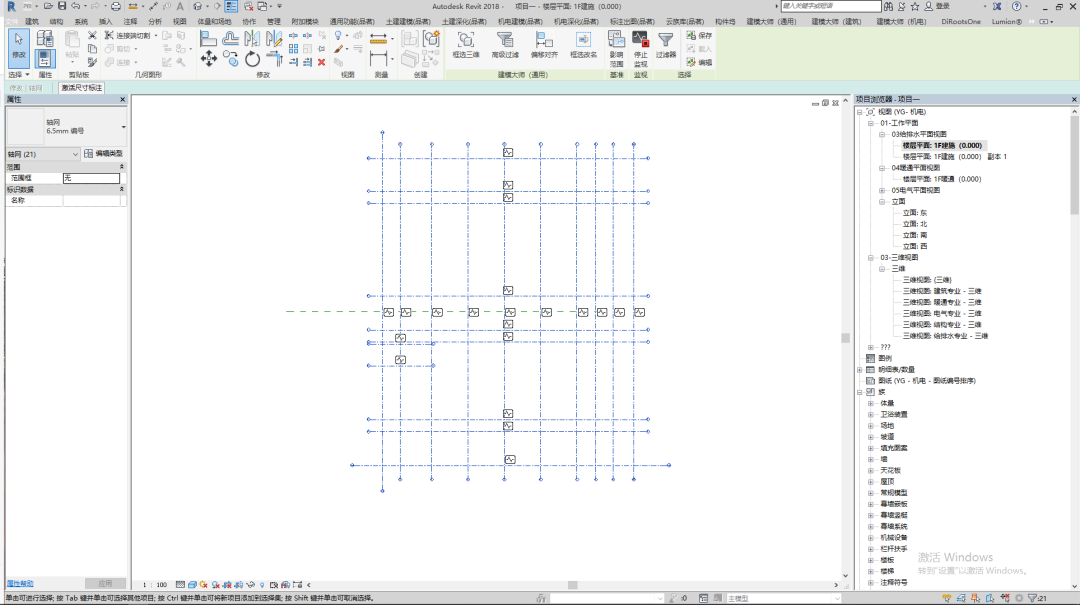Viewport: 1080px width, 605px height.
Task: Click the 1 : 100 view scale button
Action: pos(155,585)
